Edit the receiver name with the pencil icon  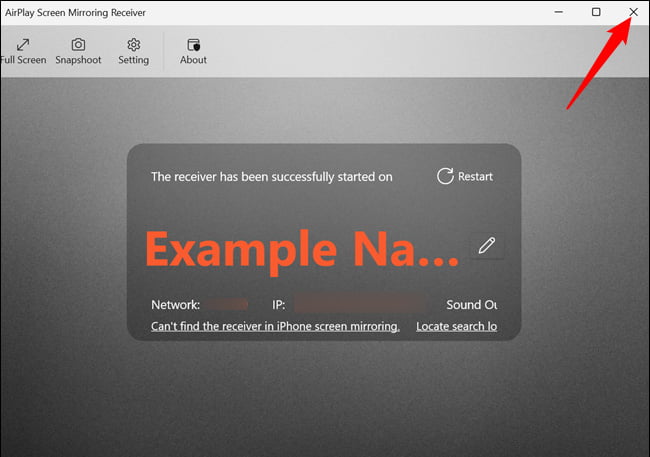pyautogui.click(x=487, y=246)
